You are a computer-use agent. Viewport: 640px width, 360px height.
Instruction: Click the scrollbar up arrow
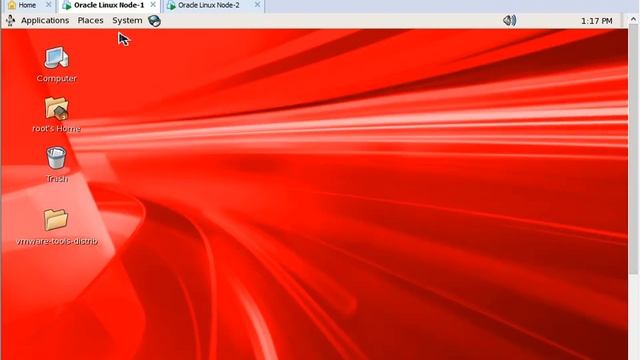pyautogui.click(x=633, y=19)
